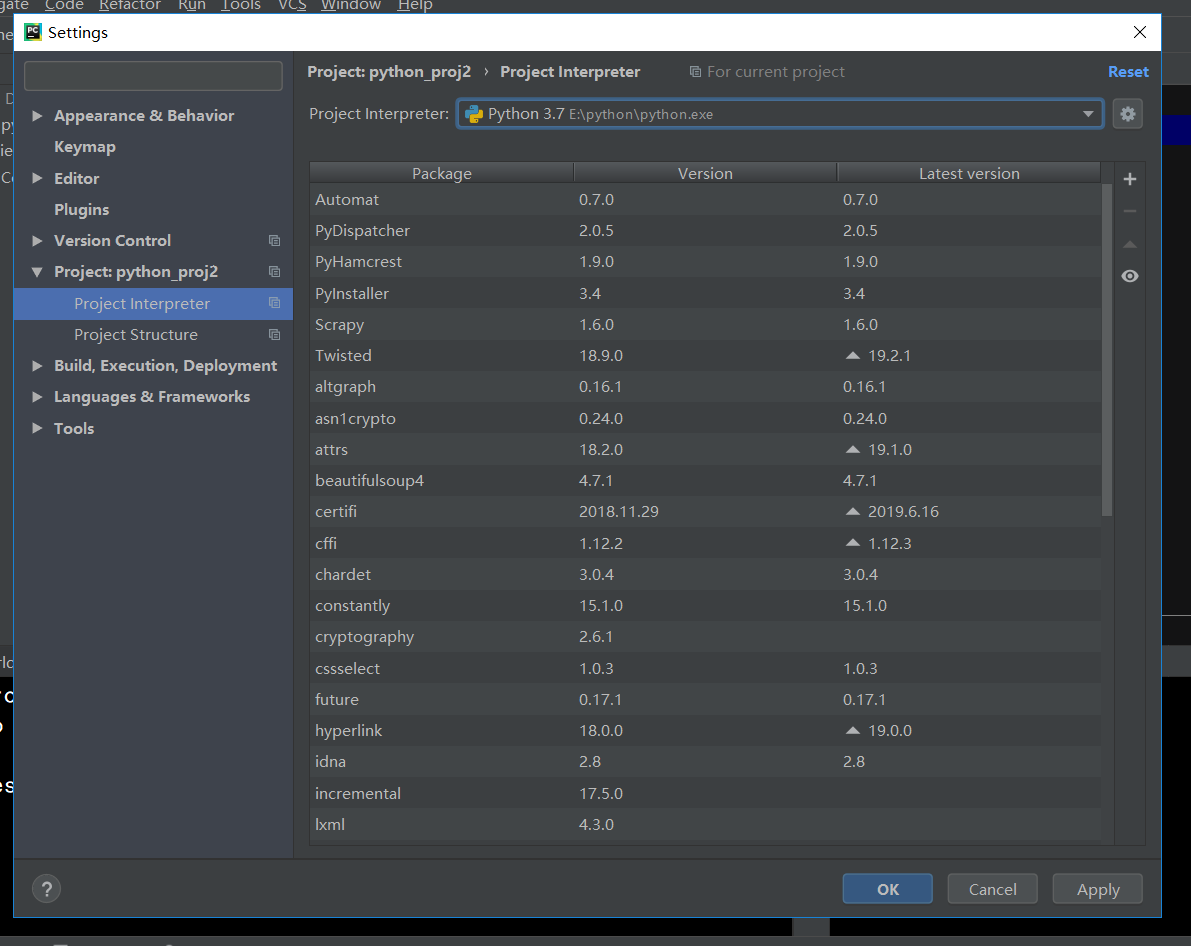Click the upgrade package arrow icon
This screenshot has width=1191, height=946.
pos(1129,244)
